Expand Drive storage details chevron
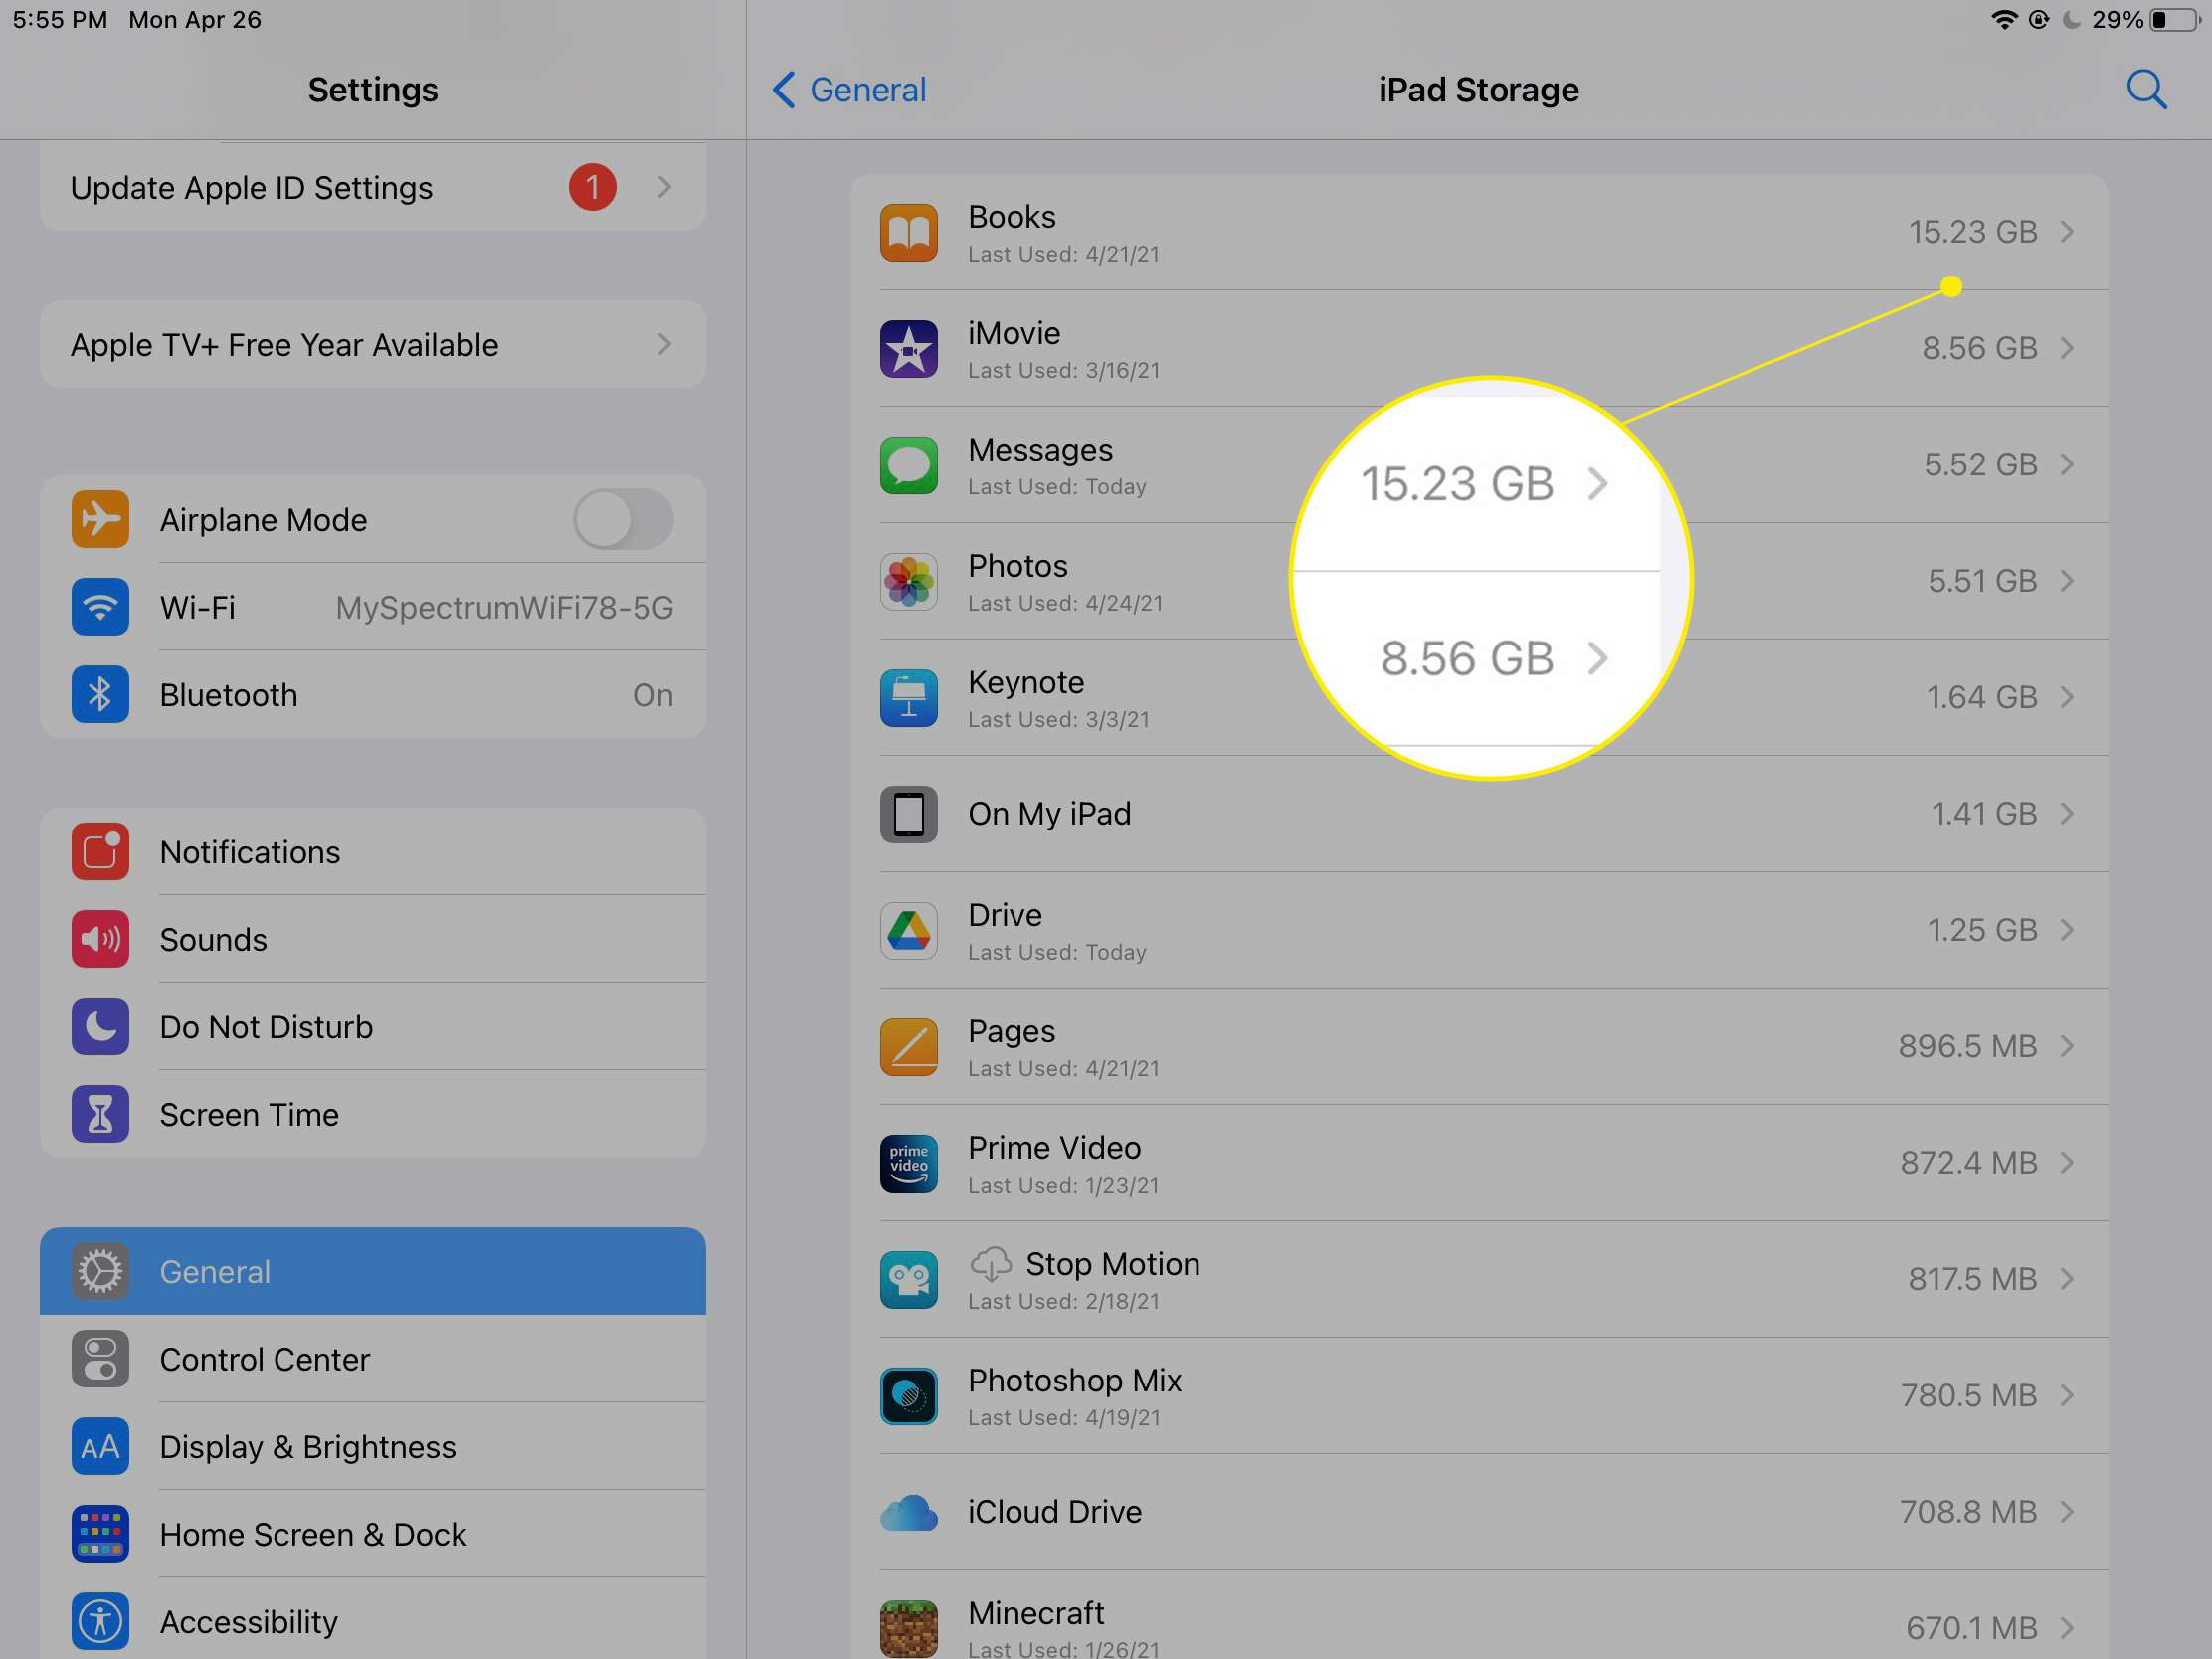Screen dimensions: 2212x1659 2067,930
